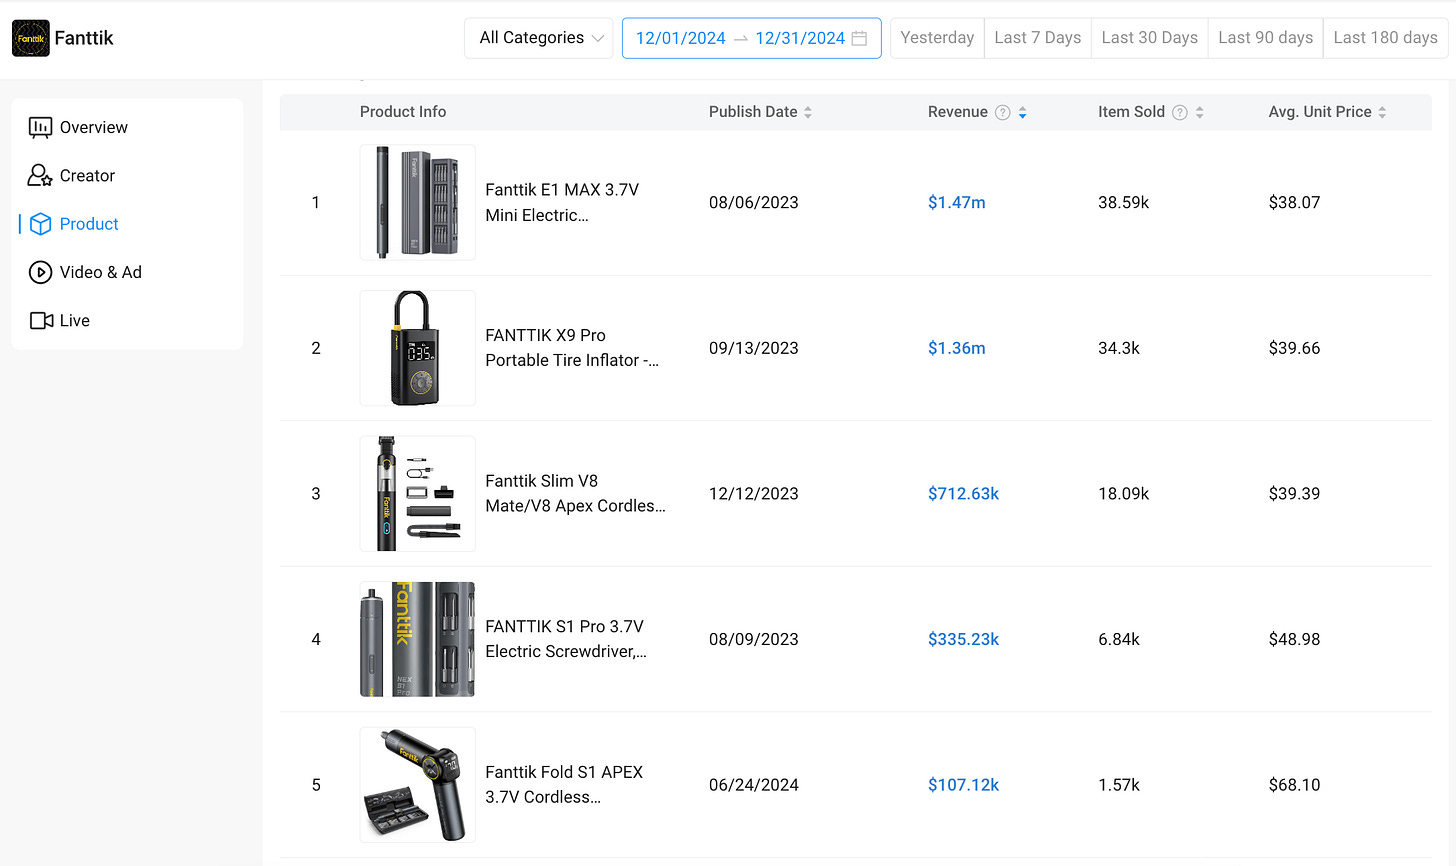Open Fanttik E1 MAX screwdriver thumbnail

click(x=418, y=202)
